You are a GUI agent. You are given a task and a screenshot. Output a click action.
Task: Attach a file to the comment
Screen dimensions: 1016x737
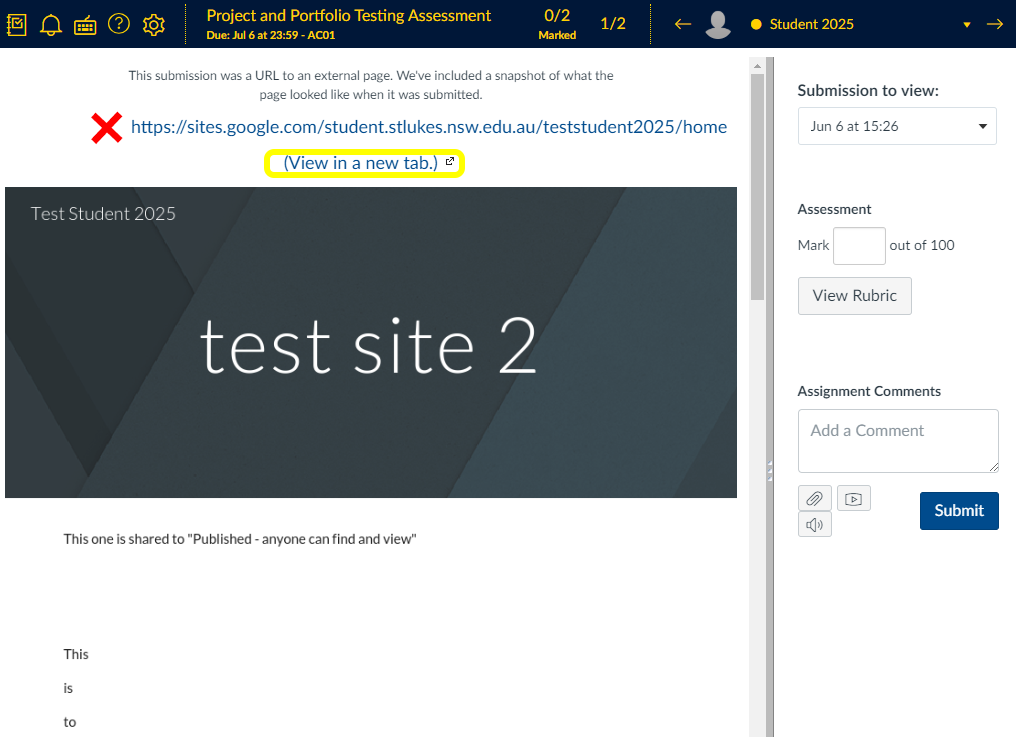pyautogui.click(x=814, y=498)
